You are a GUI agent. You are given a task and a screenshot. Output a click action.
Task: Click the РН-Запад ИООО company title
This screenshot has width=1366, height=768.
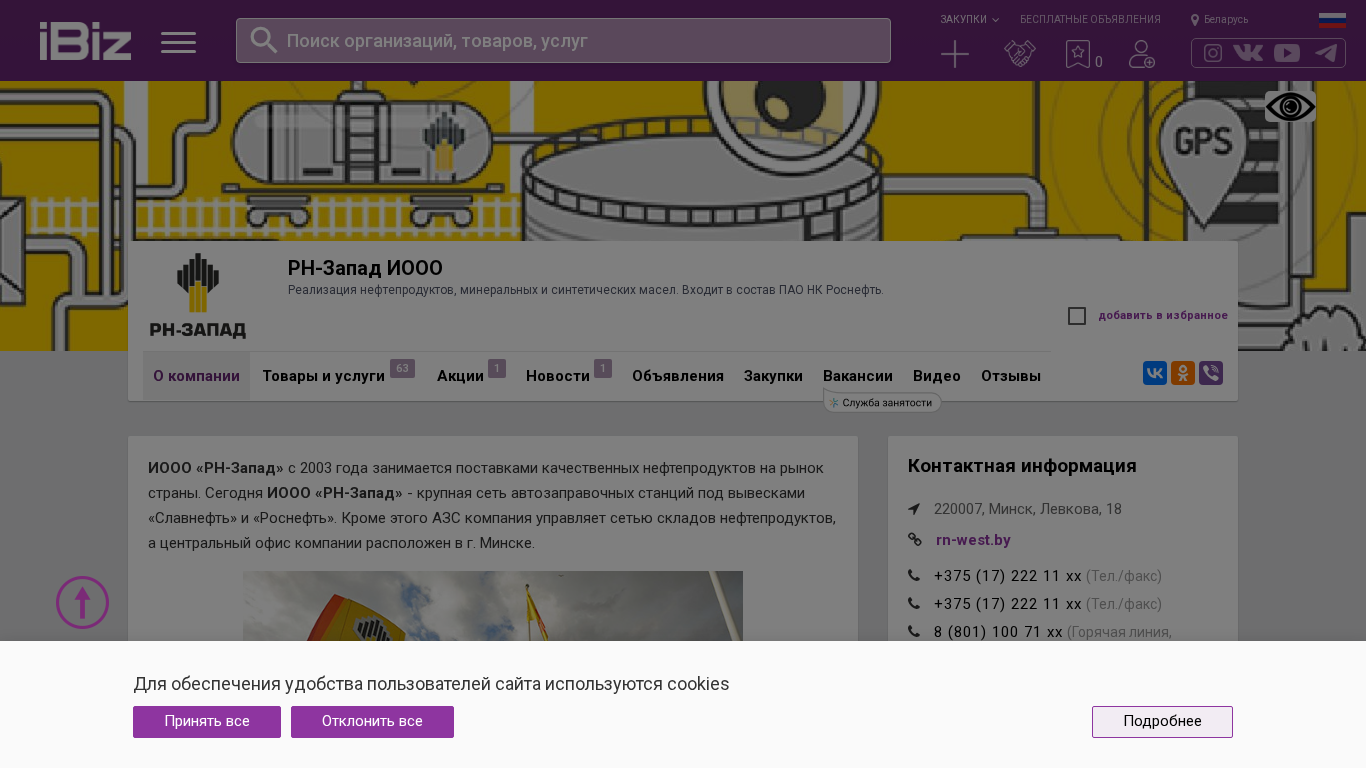[x=365, y=268]
